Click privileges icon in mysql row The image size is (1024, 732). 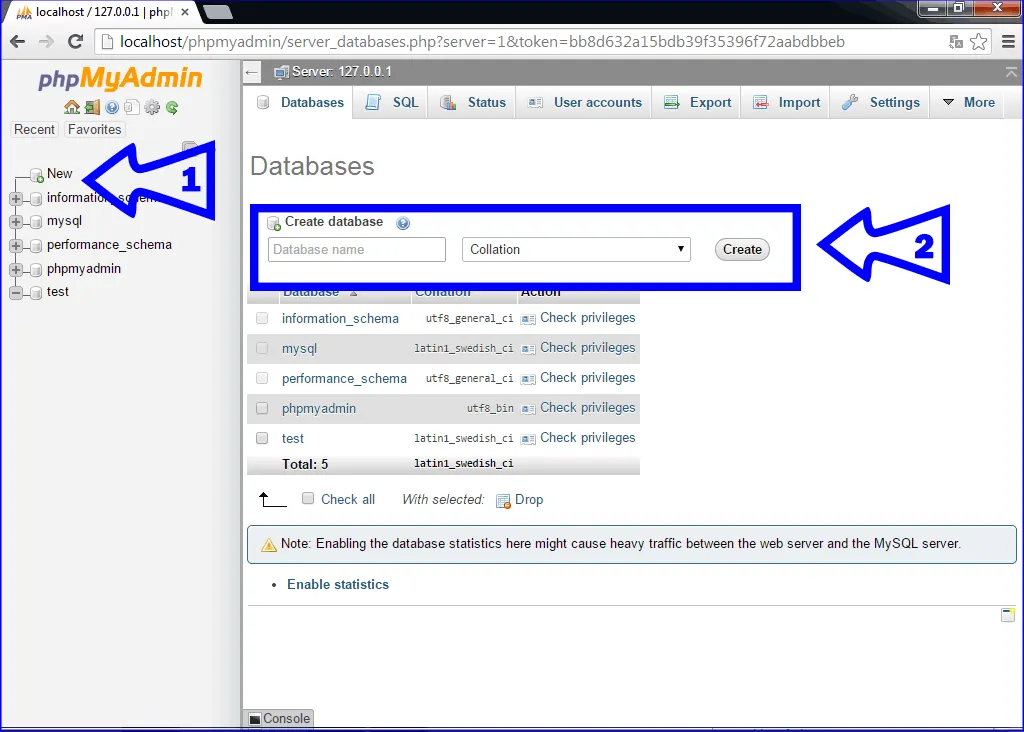[x=528, y=349]
